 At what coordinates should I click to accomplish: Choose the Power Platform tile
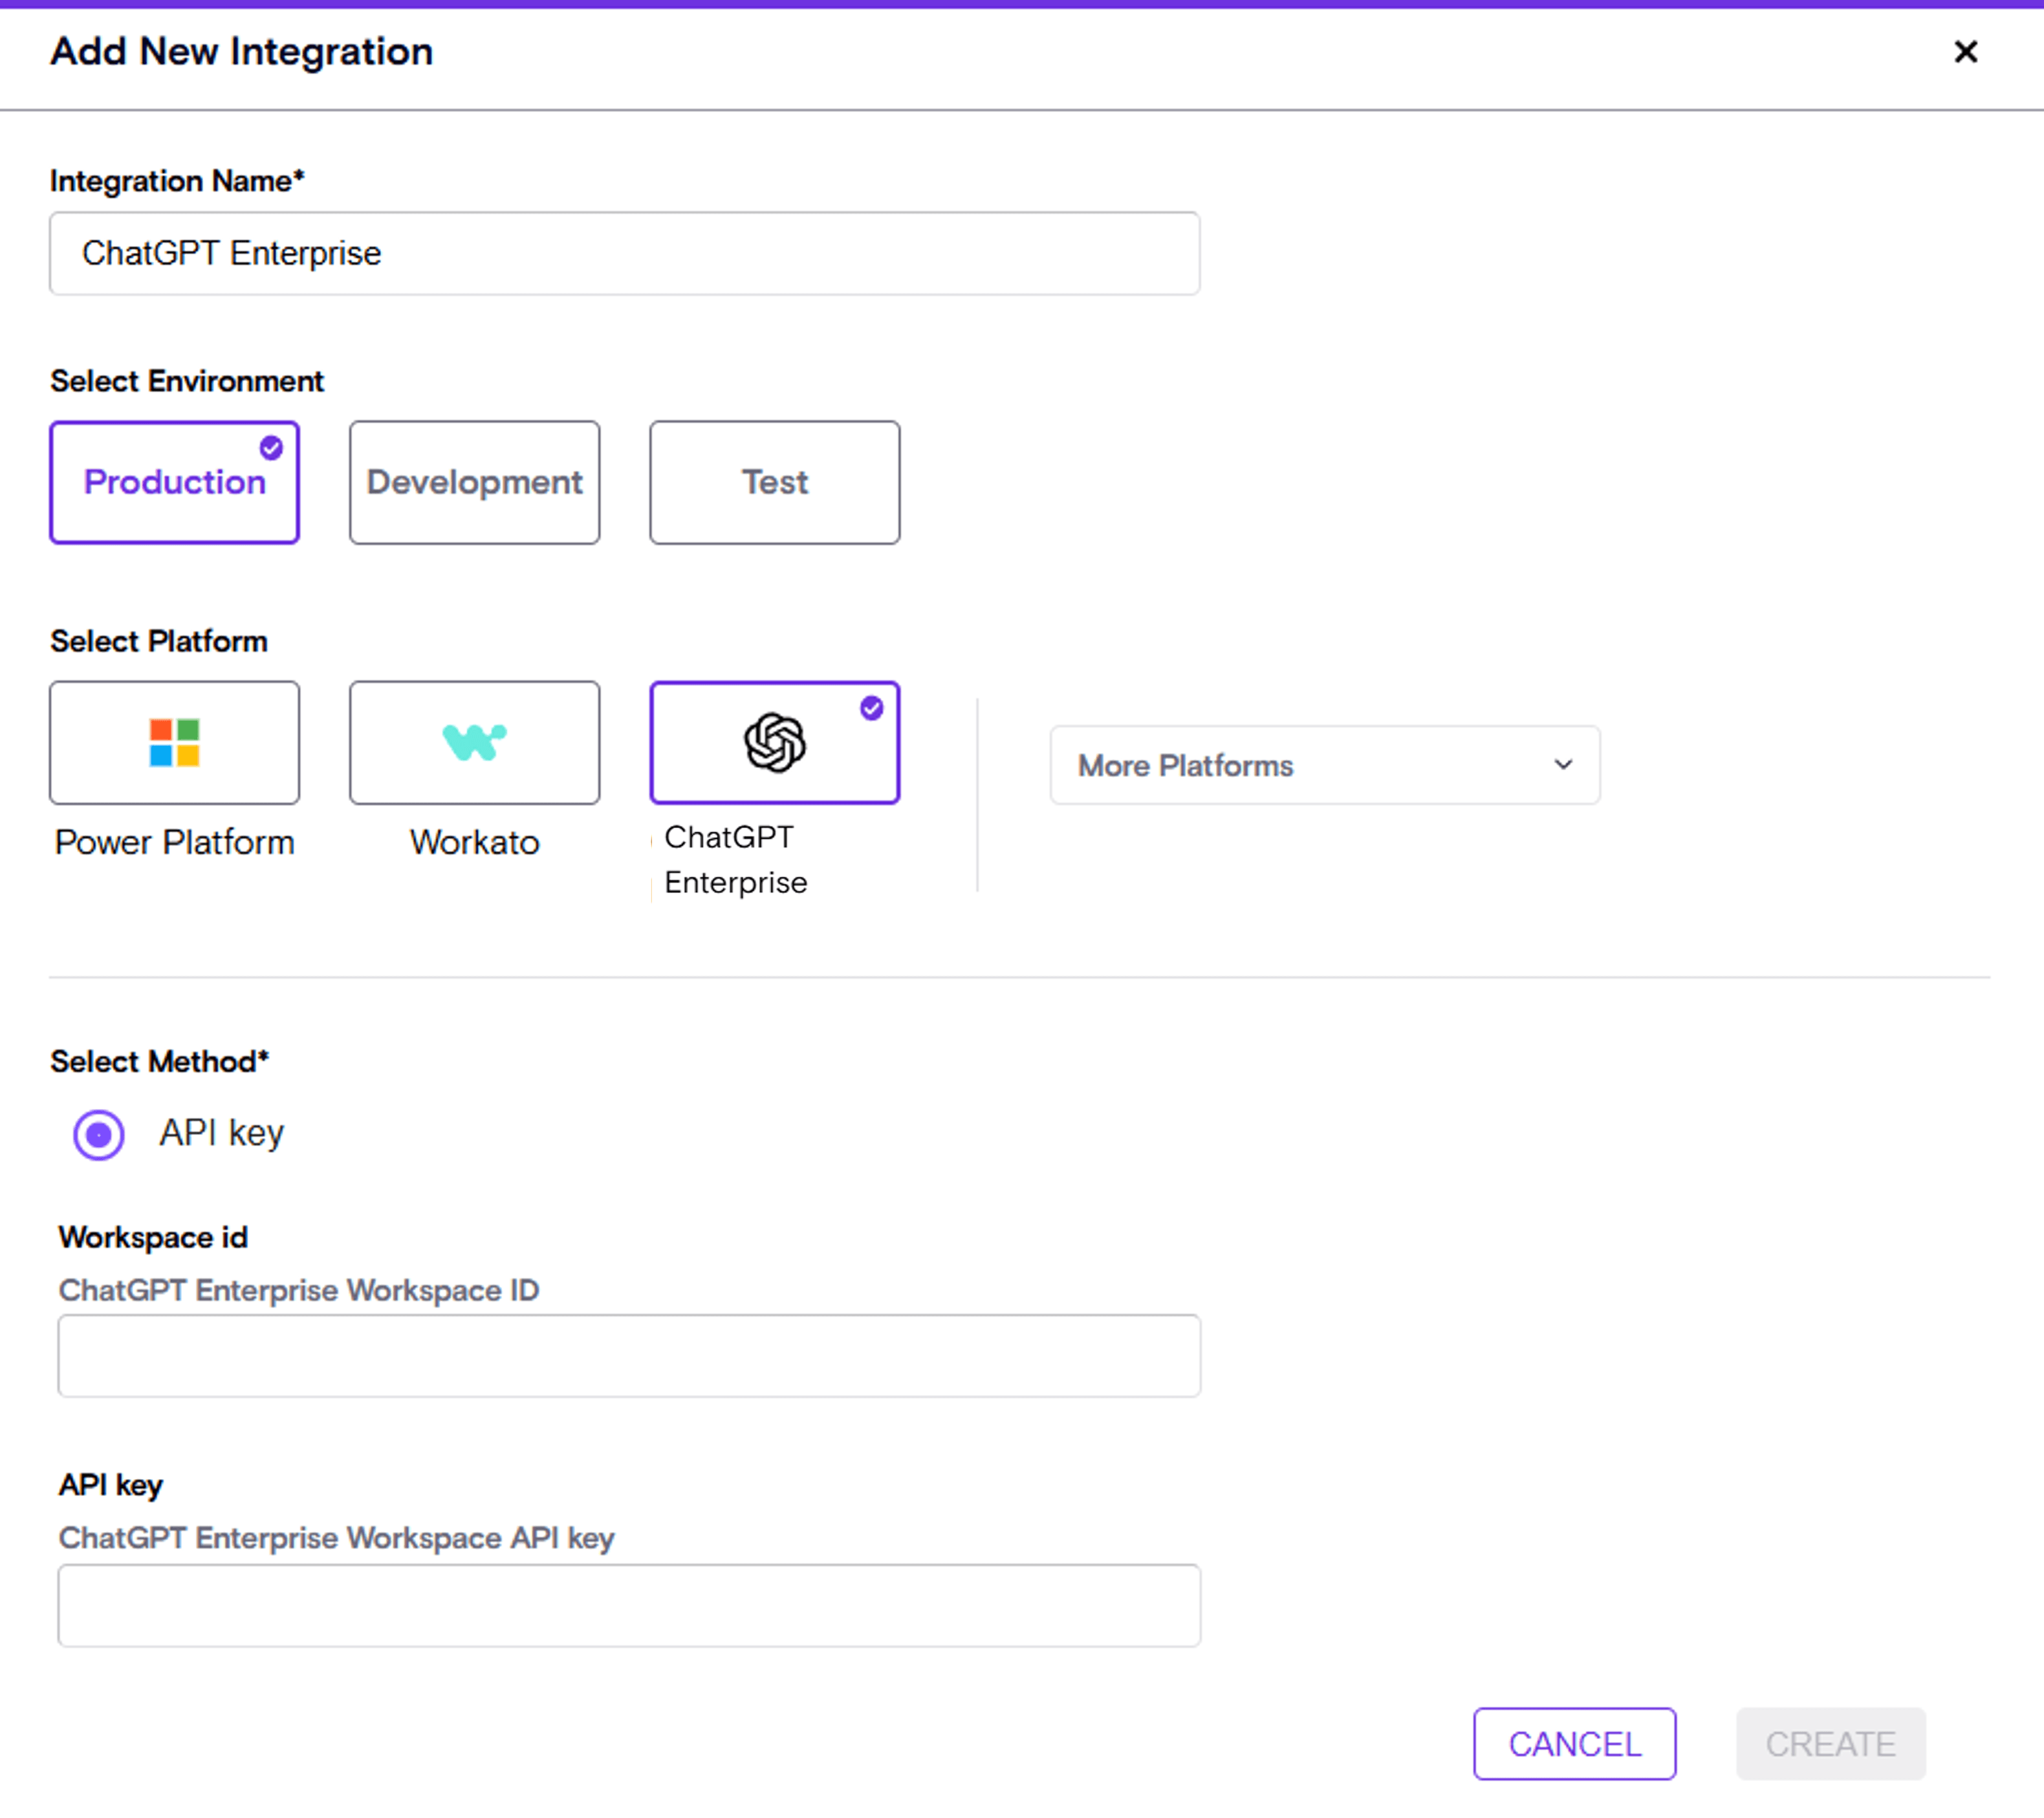pos(174,742)
